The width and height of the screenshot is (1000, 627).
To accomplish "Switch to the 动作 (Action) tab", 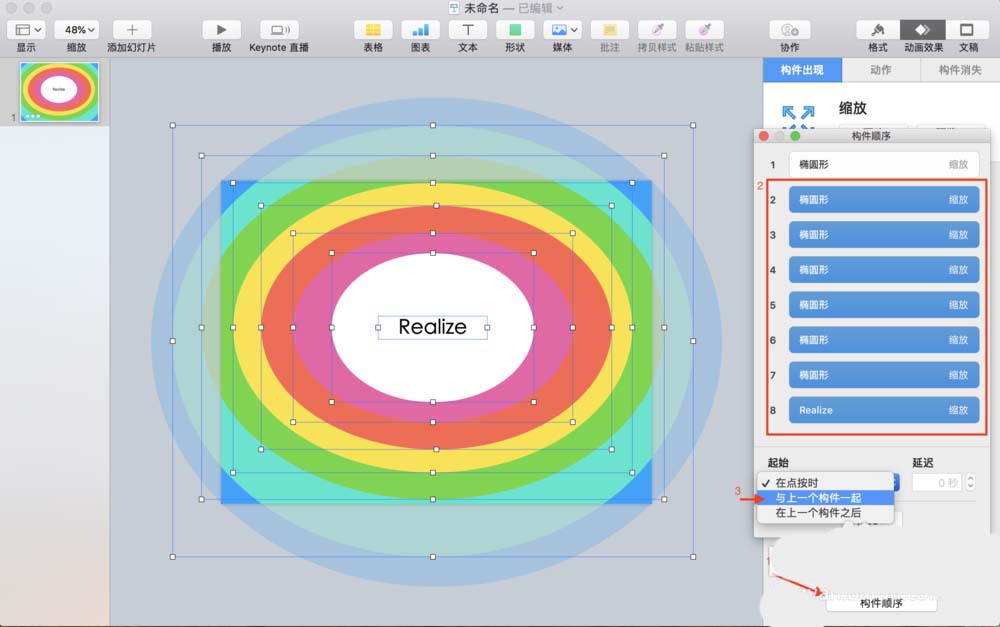I will (x=880, y=70).
